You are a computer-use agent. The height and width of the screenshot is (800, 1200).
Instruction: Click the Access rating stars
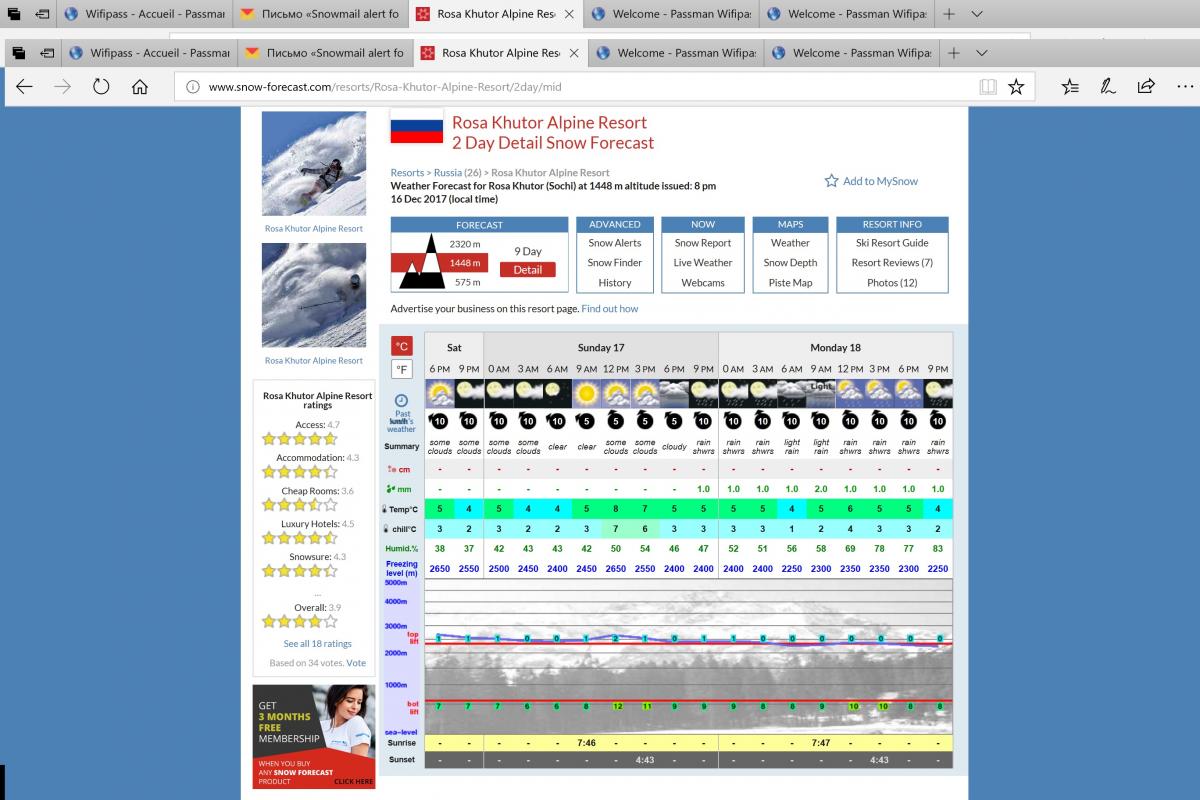[299, 439]
